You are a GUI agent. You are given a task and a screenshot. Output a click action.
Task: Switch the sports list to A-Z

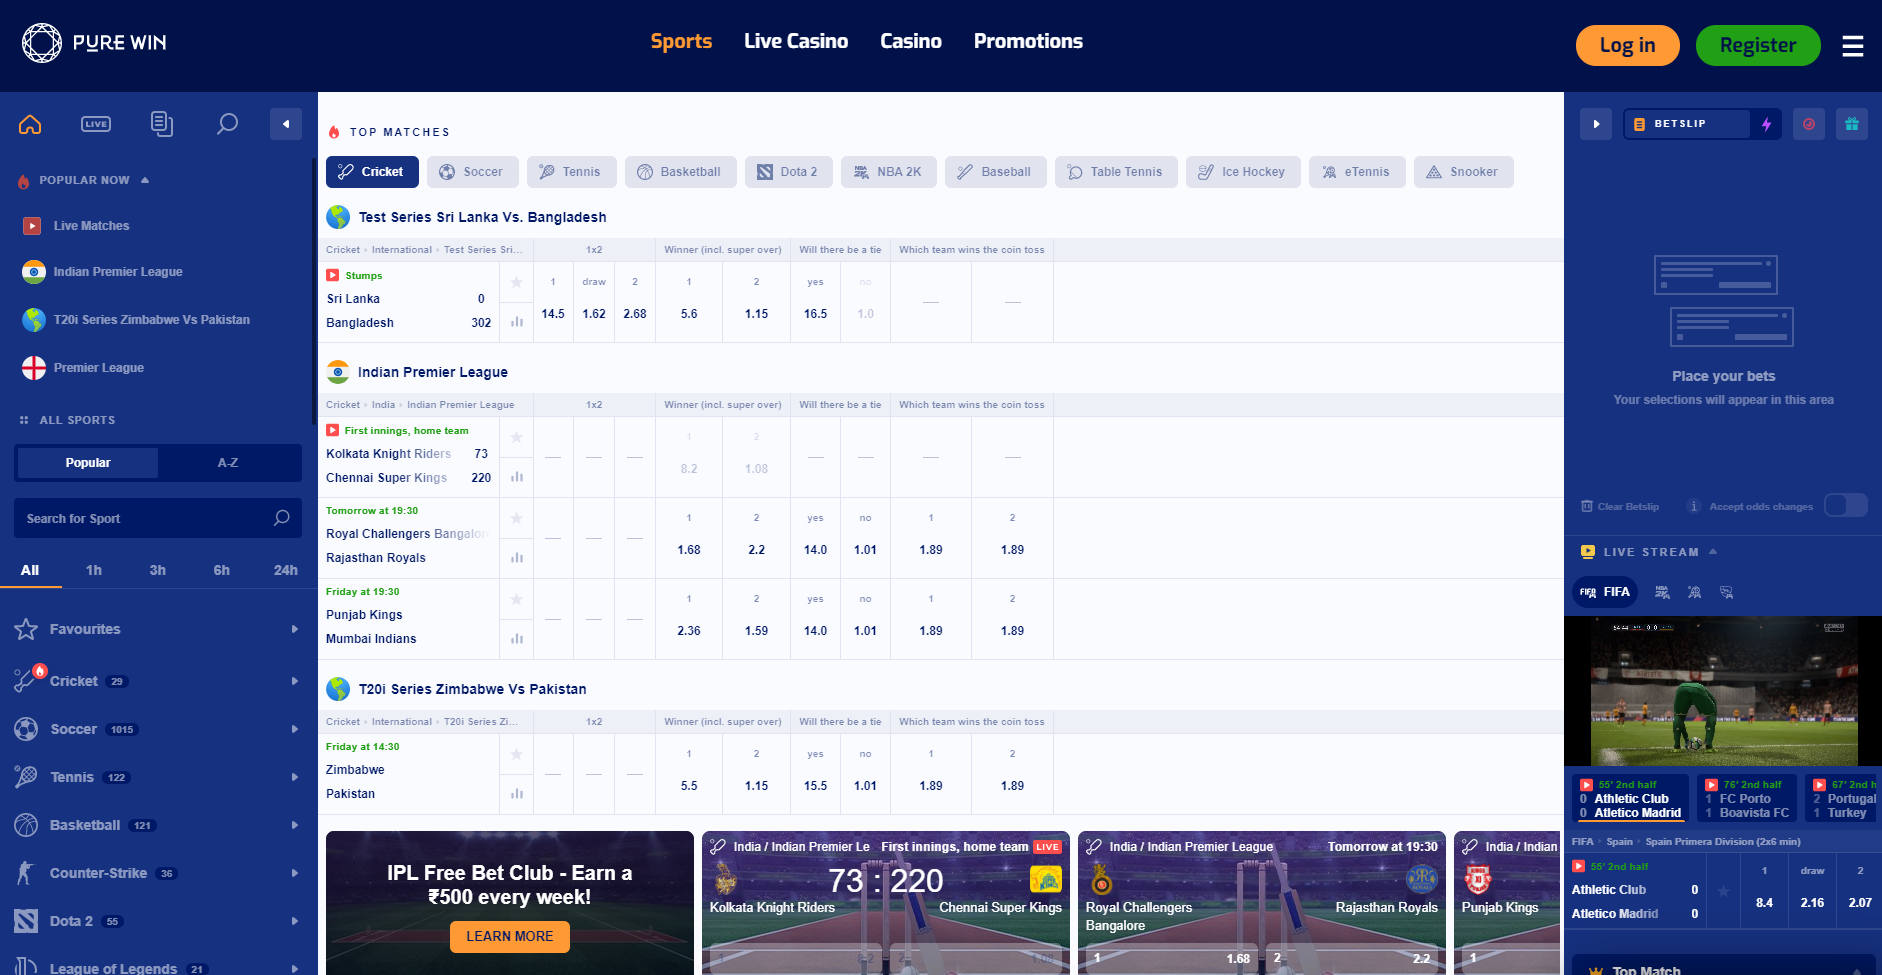tap(228, 463)
